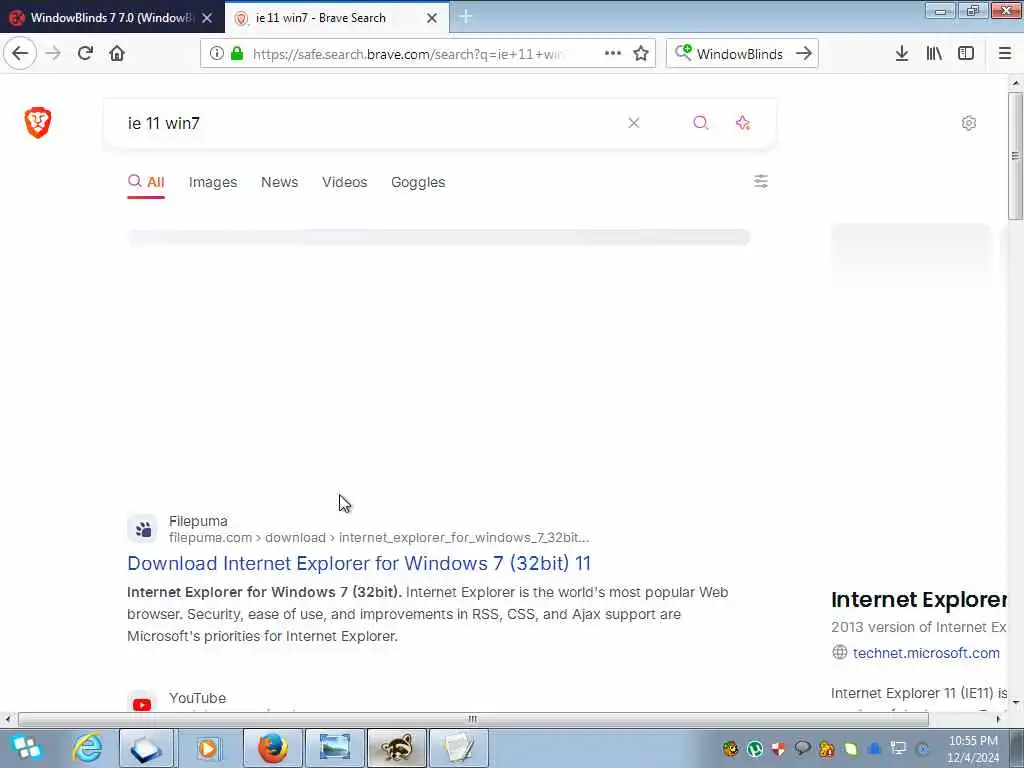
Task: Toggle the sidebar view
Action: point(966,54)
